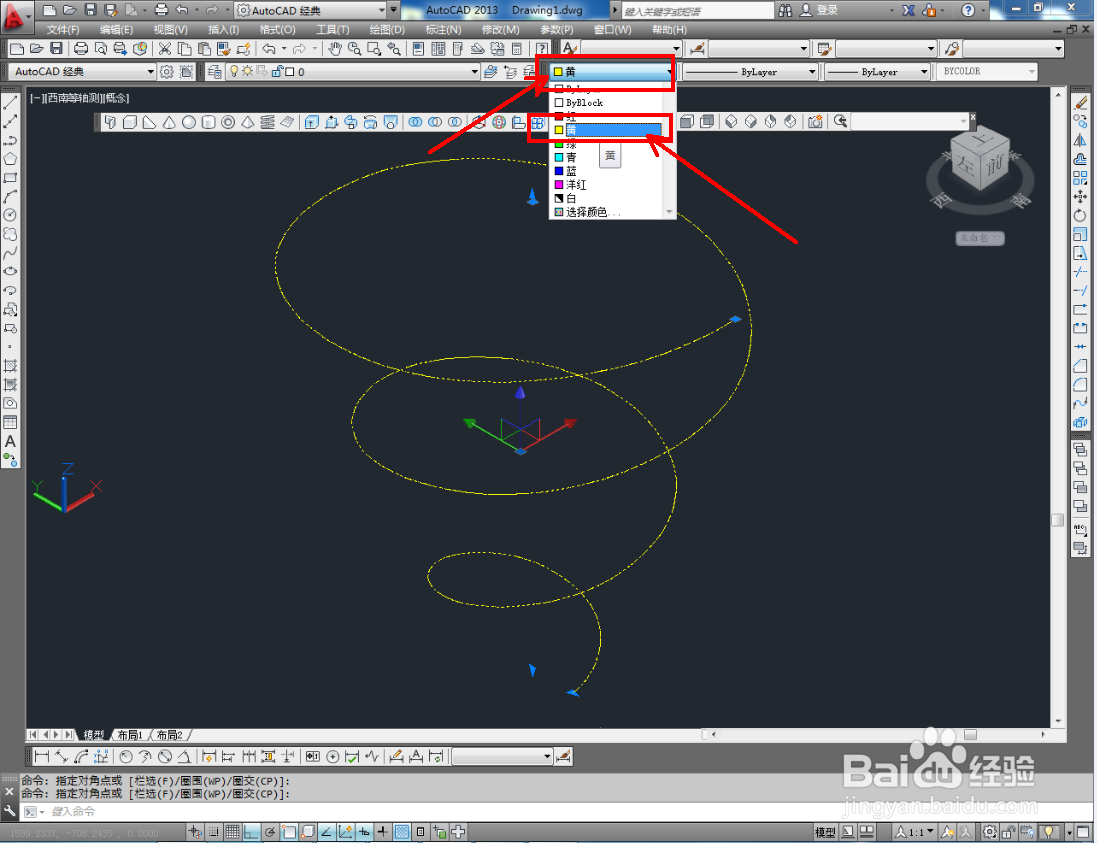Click the Box solid icon in Modeling toolbar

(130, 122)
